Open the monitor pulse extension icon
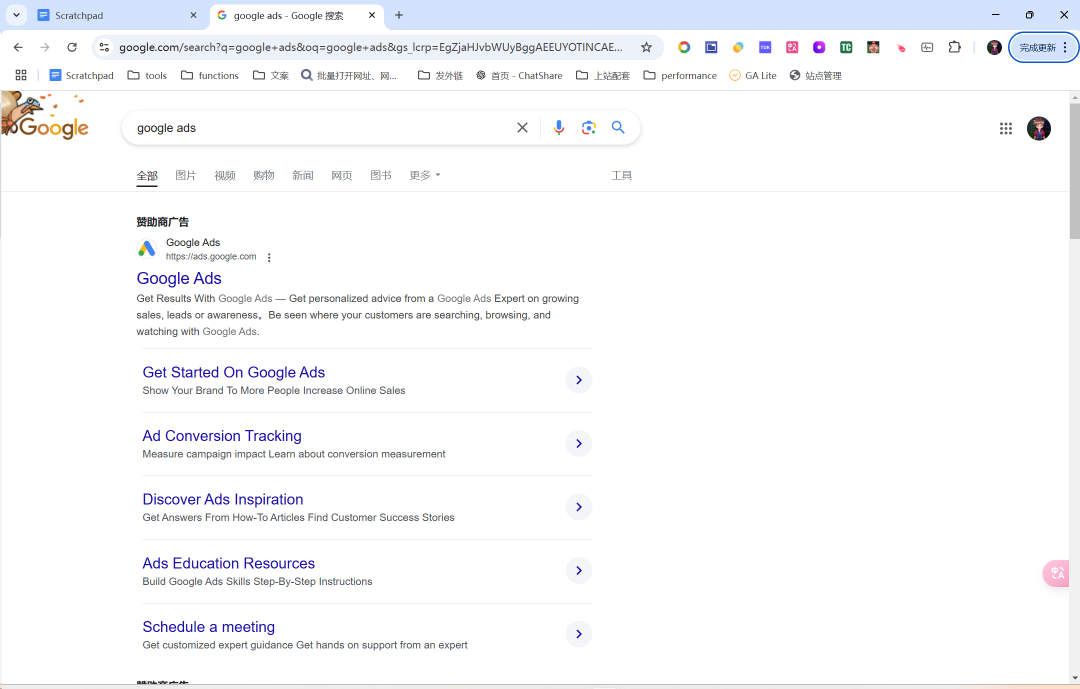 click(x=927, y=47)
